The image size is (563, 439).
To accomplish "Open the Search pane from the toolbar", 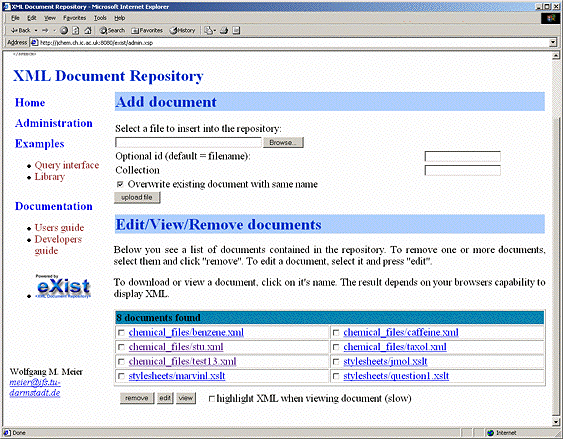I will tap(112, 31).
